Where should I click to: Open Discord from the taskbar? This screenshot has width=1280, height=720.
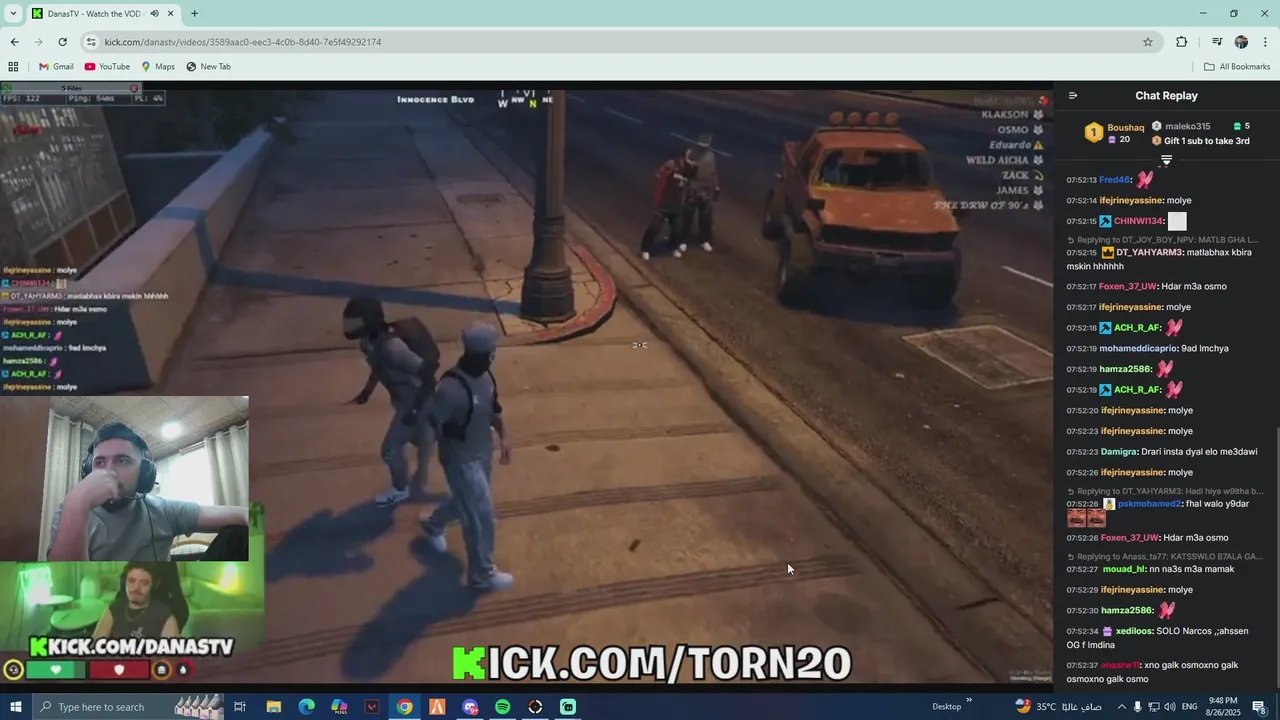pyautogui.click(x=470, y=707)
